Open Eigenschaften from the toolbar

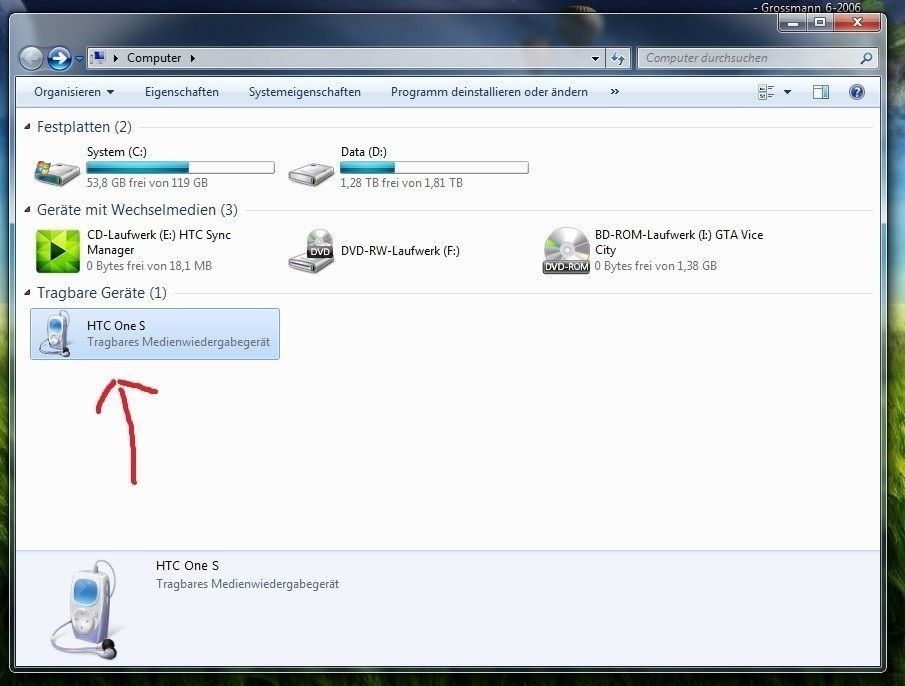pyautogui.click(x=182, y=92)
